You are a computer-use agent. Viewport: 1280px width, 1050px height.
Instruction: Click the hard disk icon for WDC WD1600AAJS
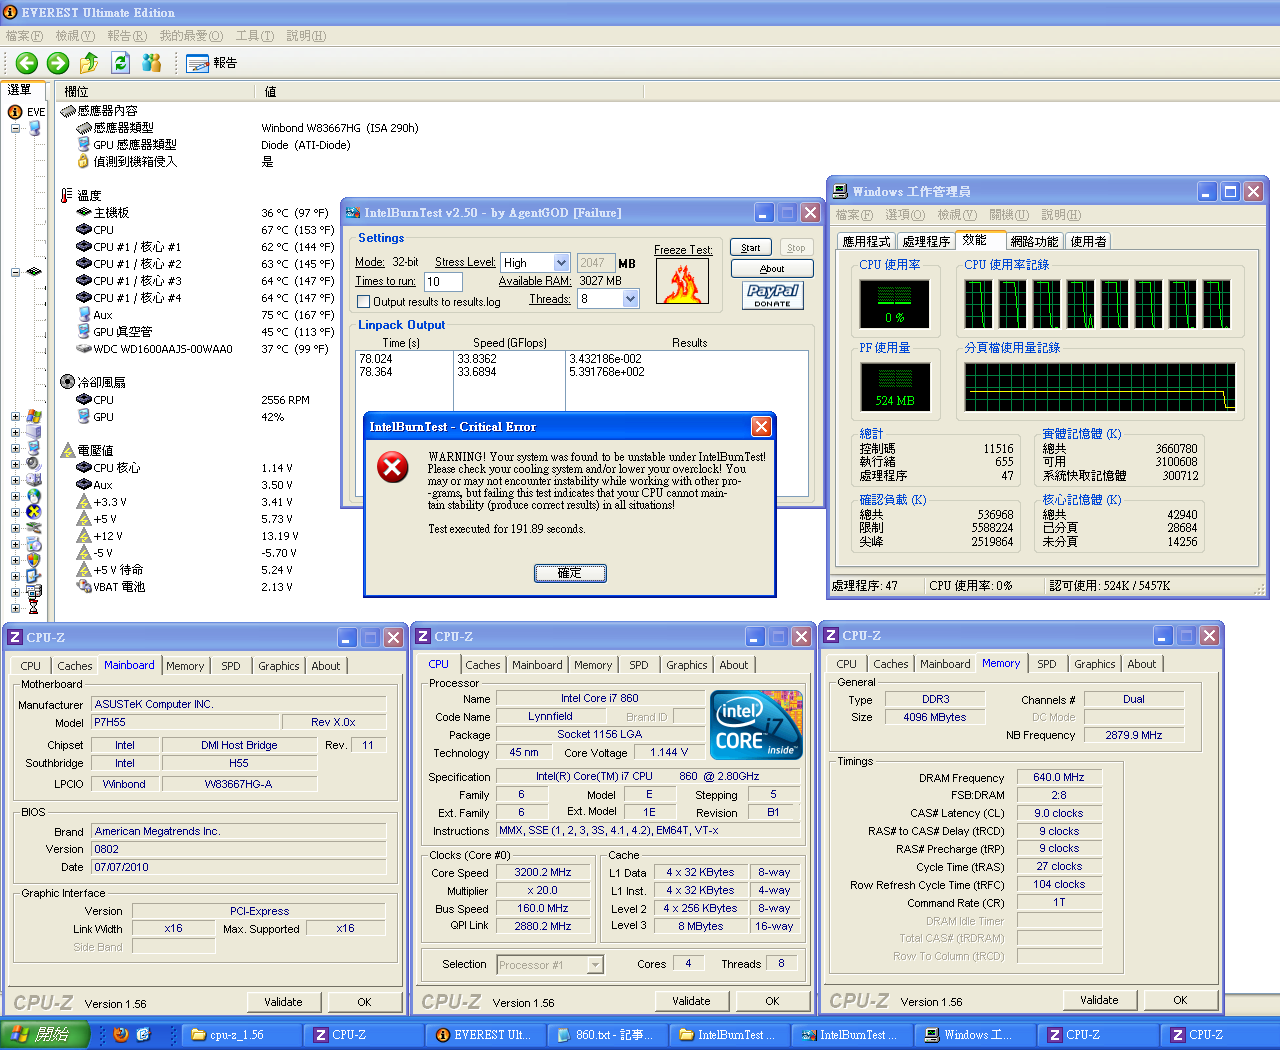point(84,349)
